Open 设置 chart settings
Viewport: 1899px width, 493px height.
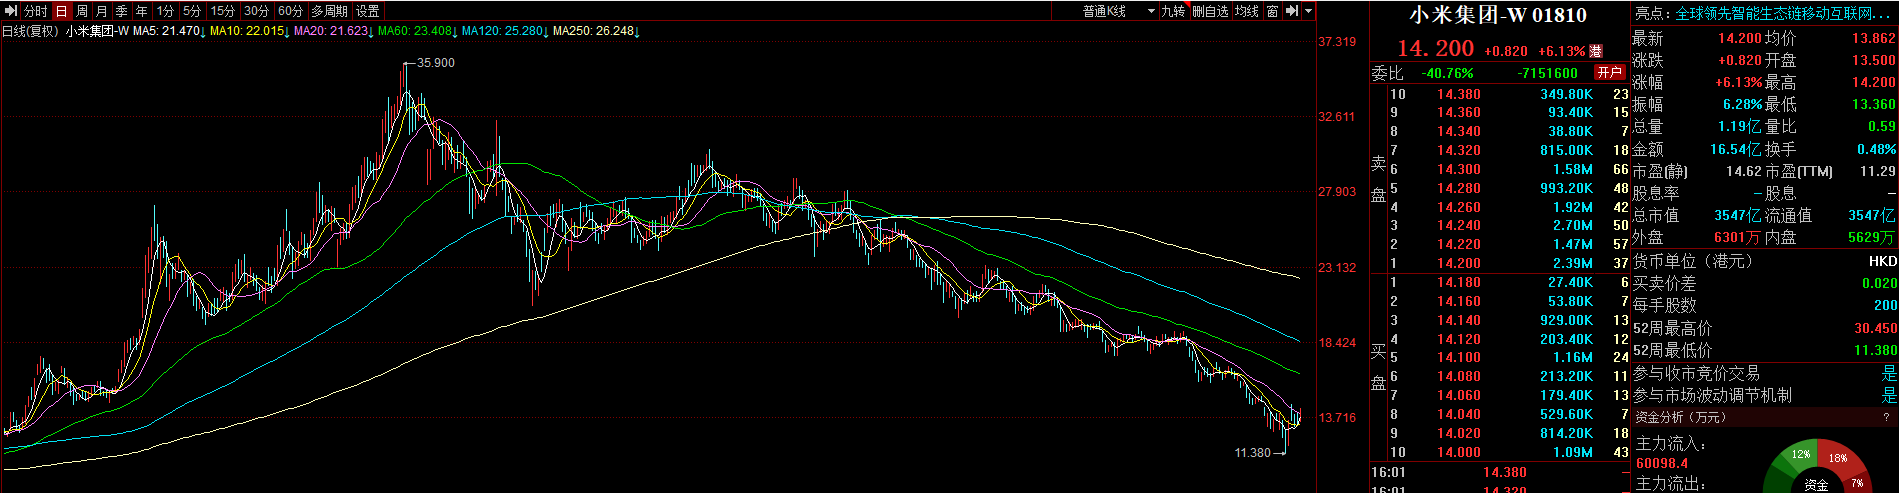pos(368,11)
